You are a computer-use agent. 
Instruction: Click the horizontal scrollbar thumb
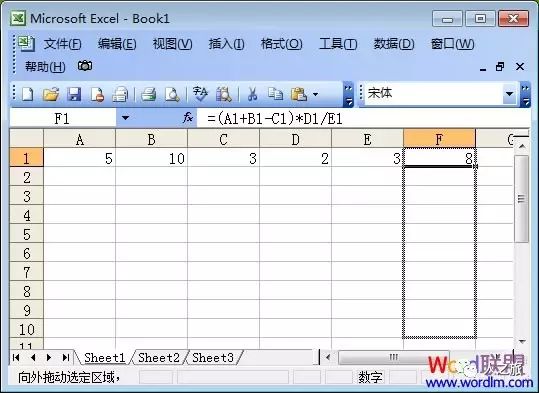point(394,358)
